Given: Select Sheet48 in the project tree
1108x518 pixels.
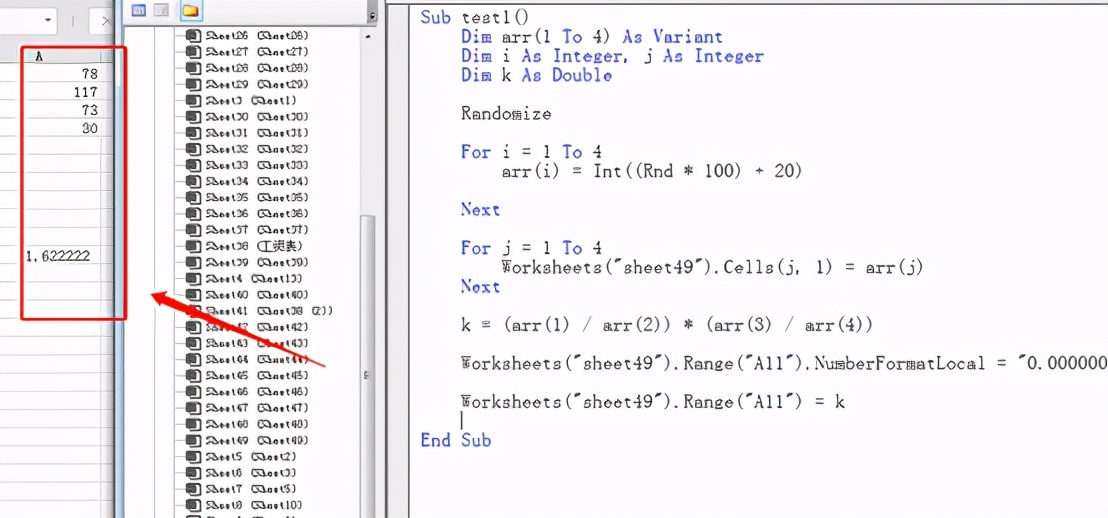Looking at the screenshot, I should (247, 424).
